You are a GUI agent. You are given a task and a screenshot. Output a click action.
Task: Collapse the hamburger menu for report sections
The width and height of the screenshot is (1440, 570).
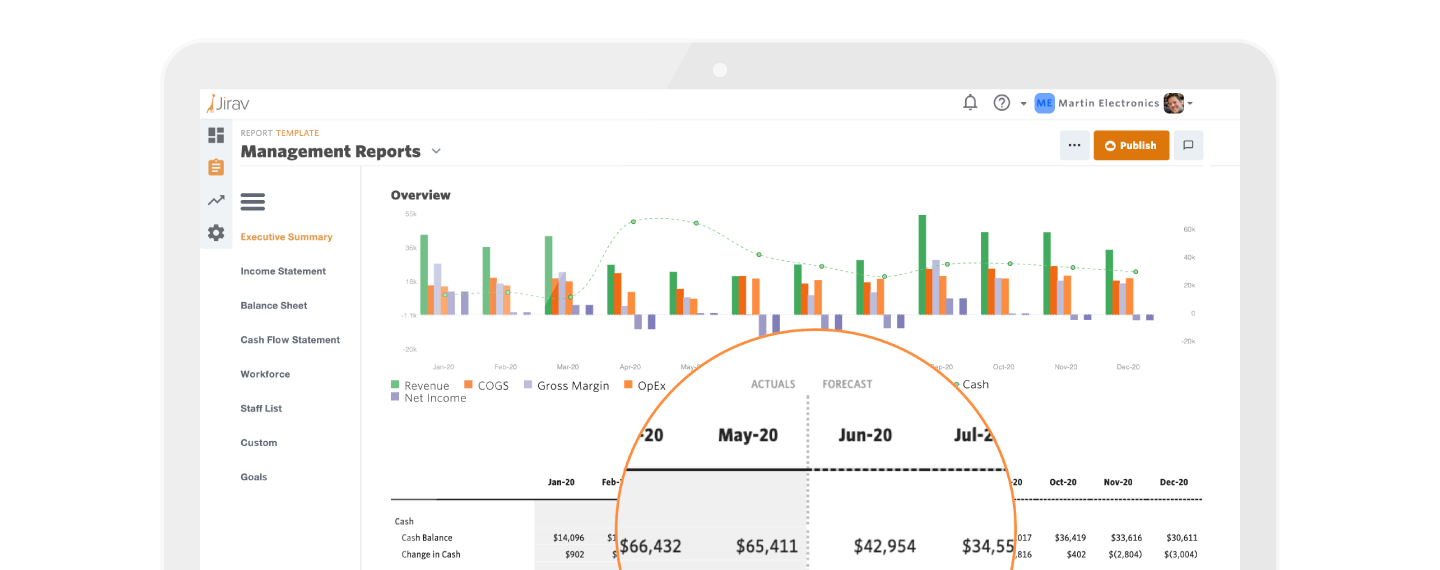253,202
